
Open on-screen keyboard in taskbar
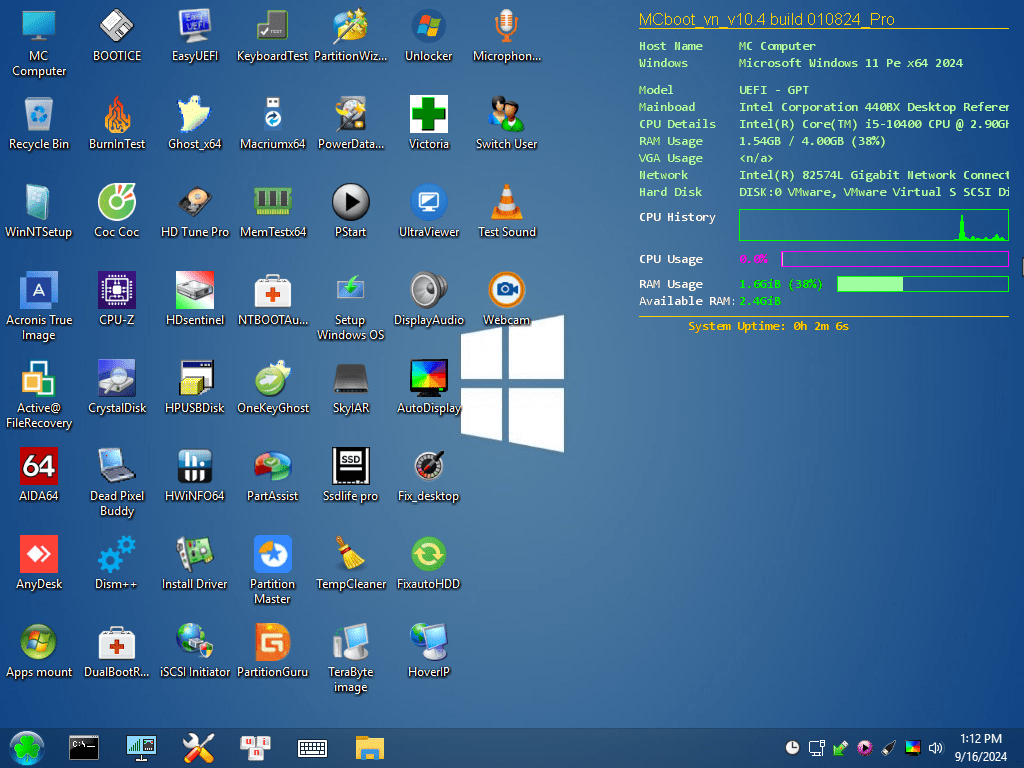coord(312,748)
